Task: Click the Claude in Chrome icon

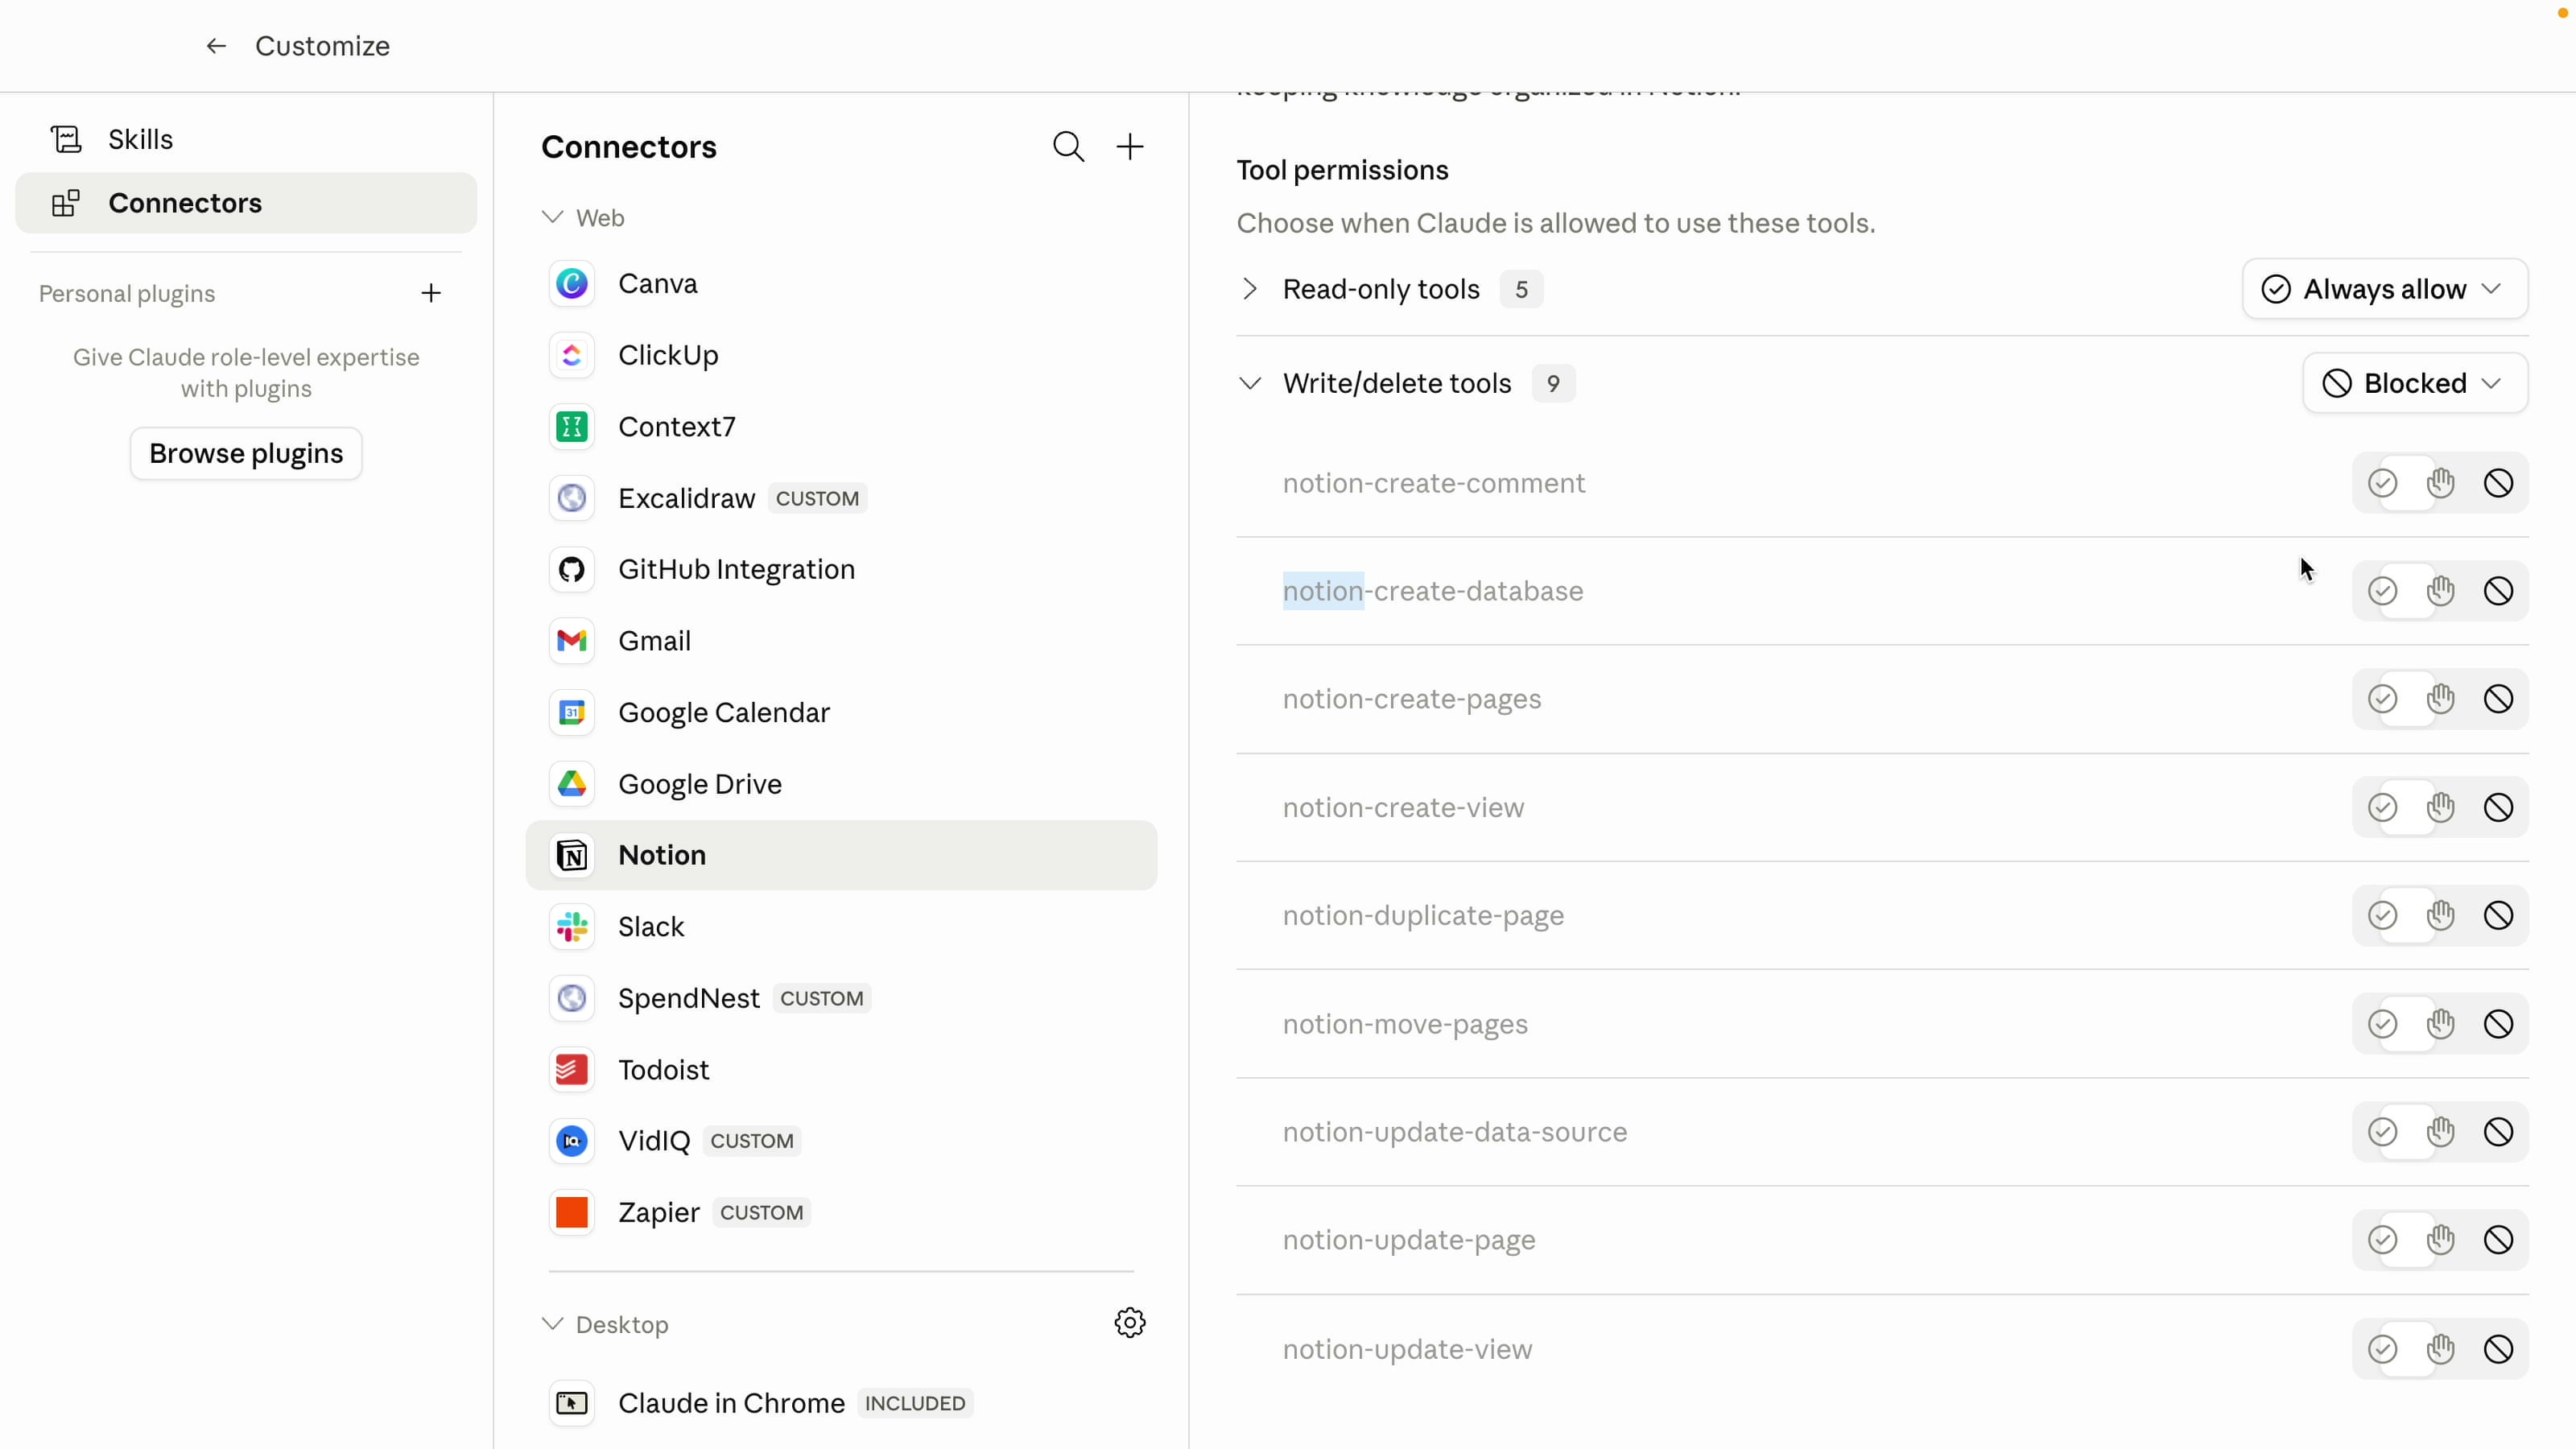Action: 572,1404
